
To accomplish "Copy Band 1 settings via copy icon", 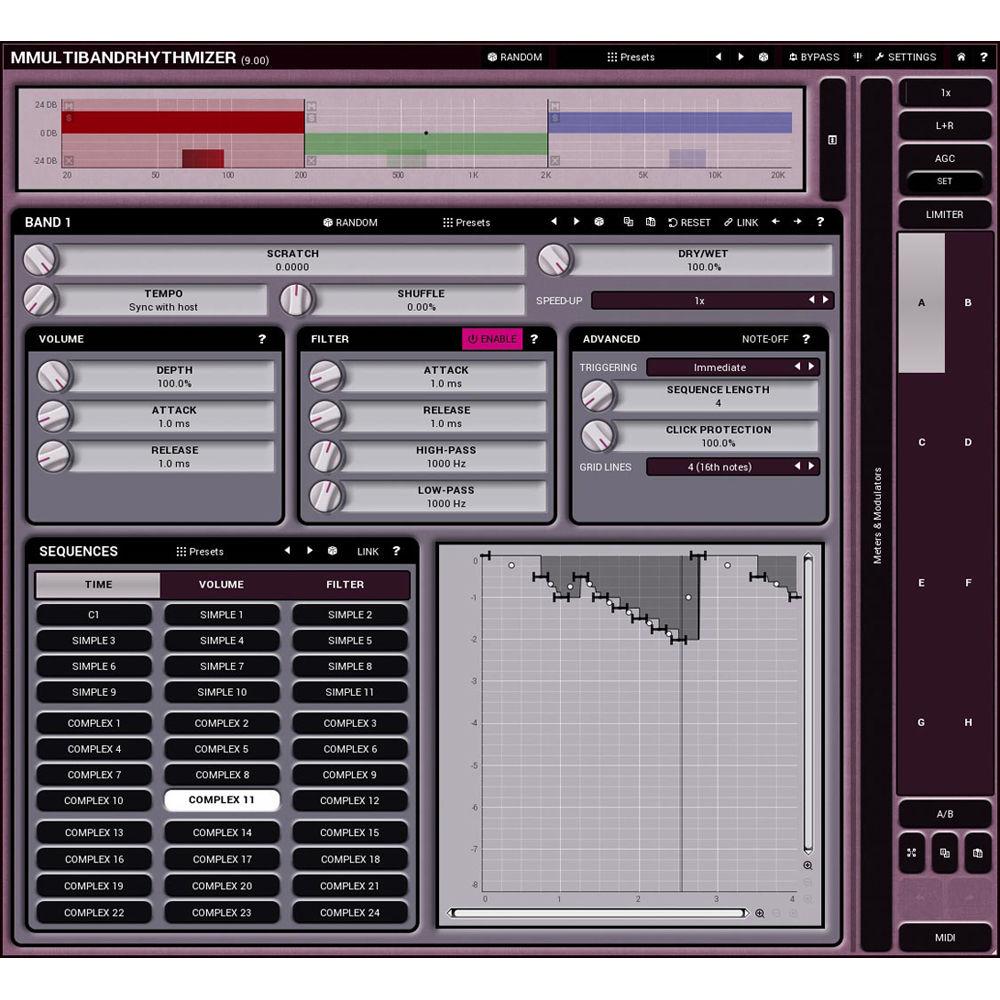I will click(627, 222).
